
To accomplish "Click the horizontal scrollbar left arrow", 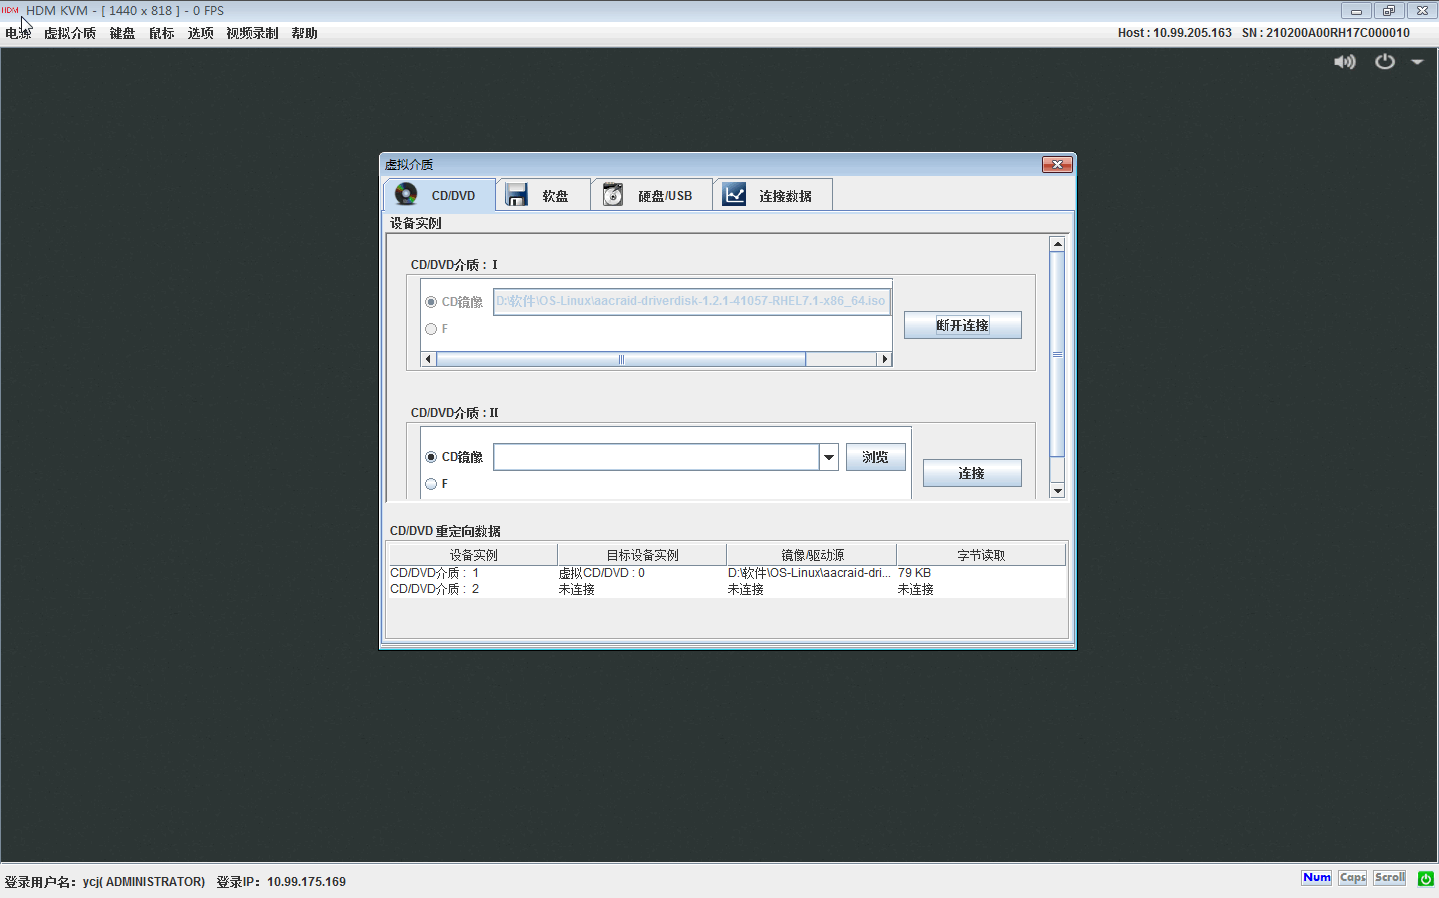I will tap(429, 359).
